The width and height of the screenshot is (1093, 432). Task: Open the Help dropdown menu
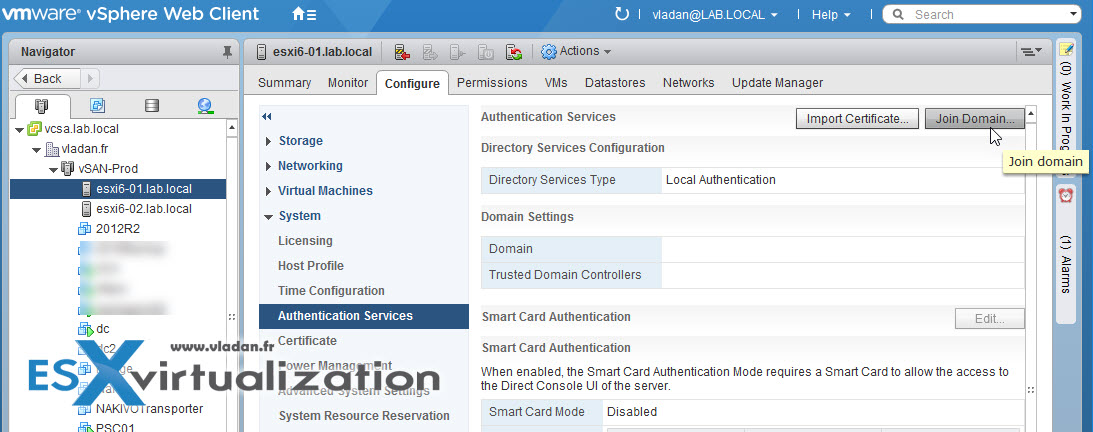[x=831, y=15]
